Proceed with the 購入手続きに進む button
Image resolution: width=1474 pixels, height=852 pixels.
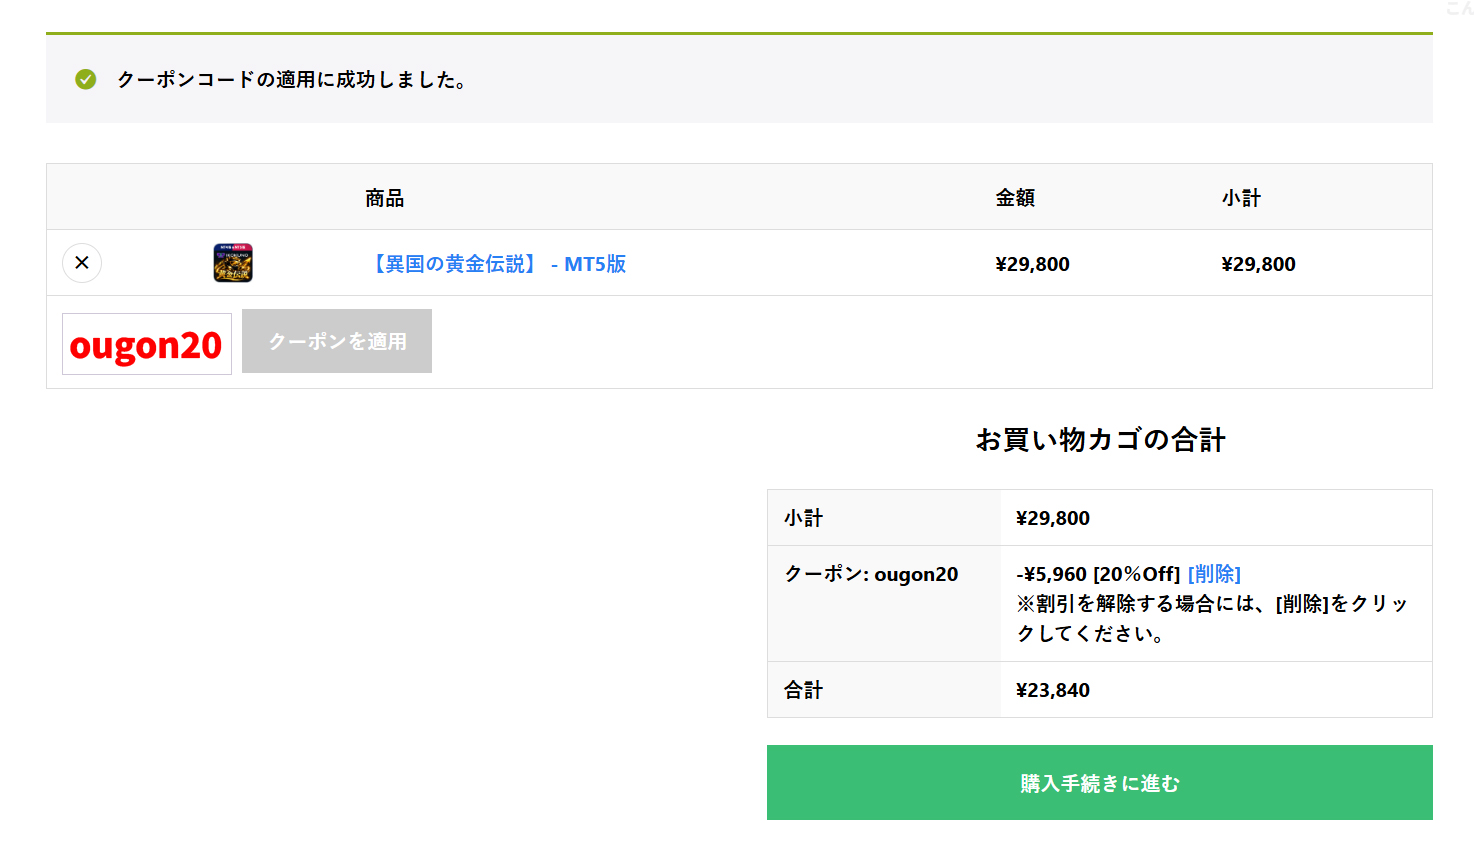1100,783
